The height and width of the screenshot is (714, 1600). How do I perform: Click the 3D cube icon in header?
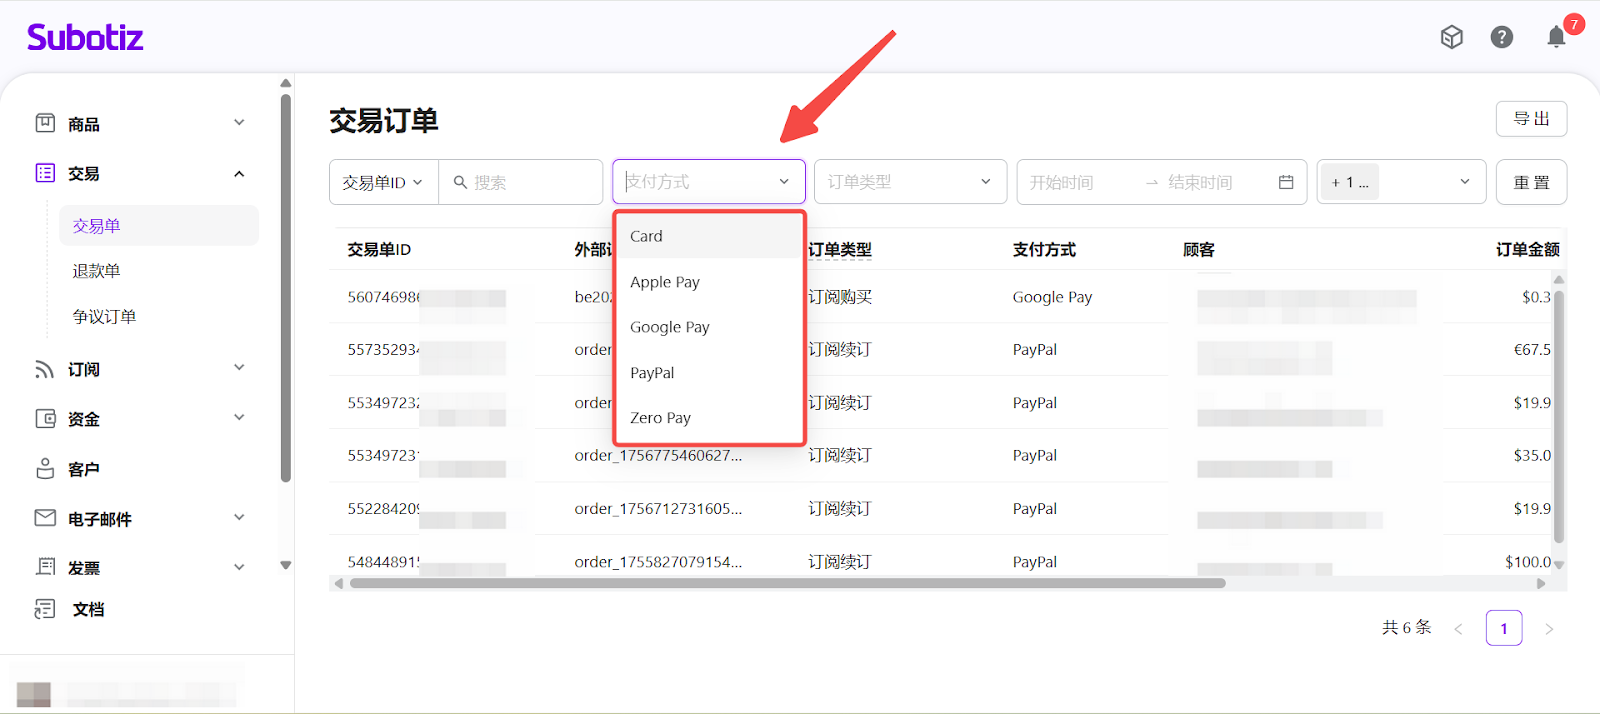tap(1451, 37)
